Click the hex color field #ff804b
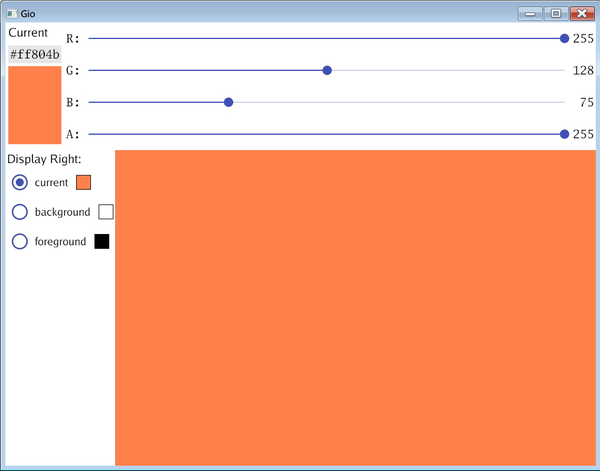This screenshot has width=600, height=471. 34,54
